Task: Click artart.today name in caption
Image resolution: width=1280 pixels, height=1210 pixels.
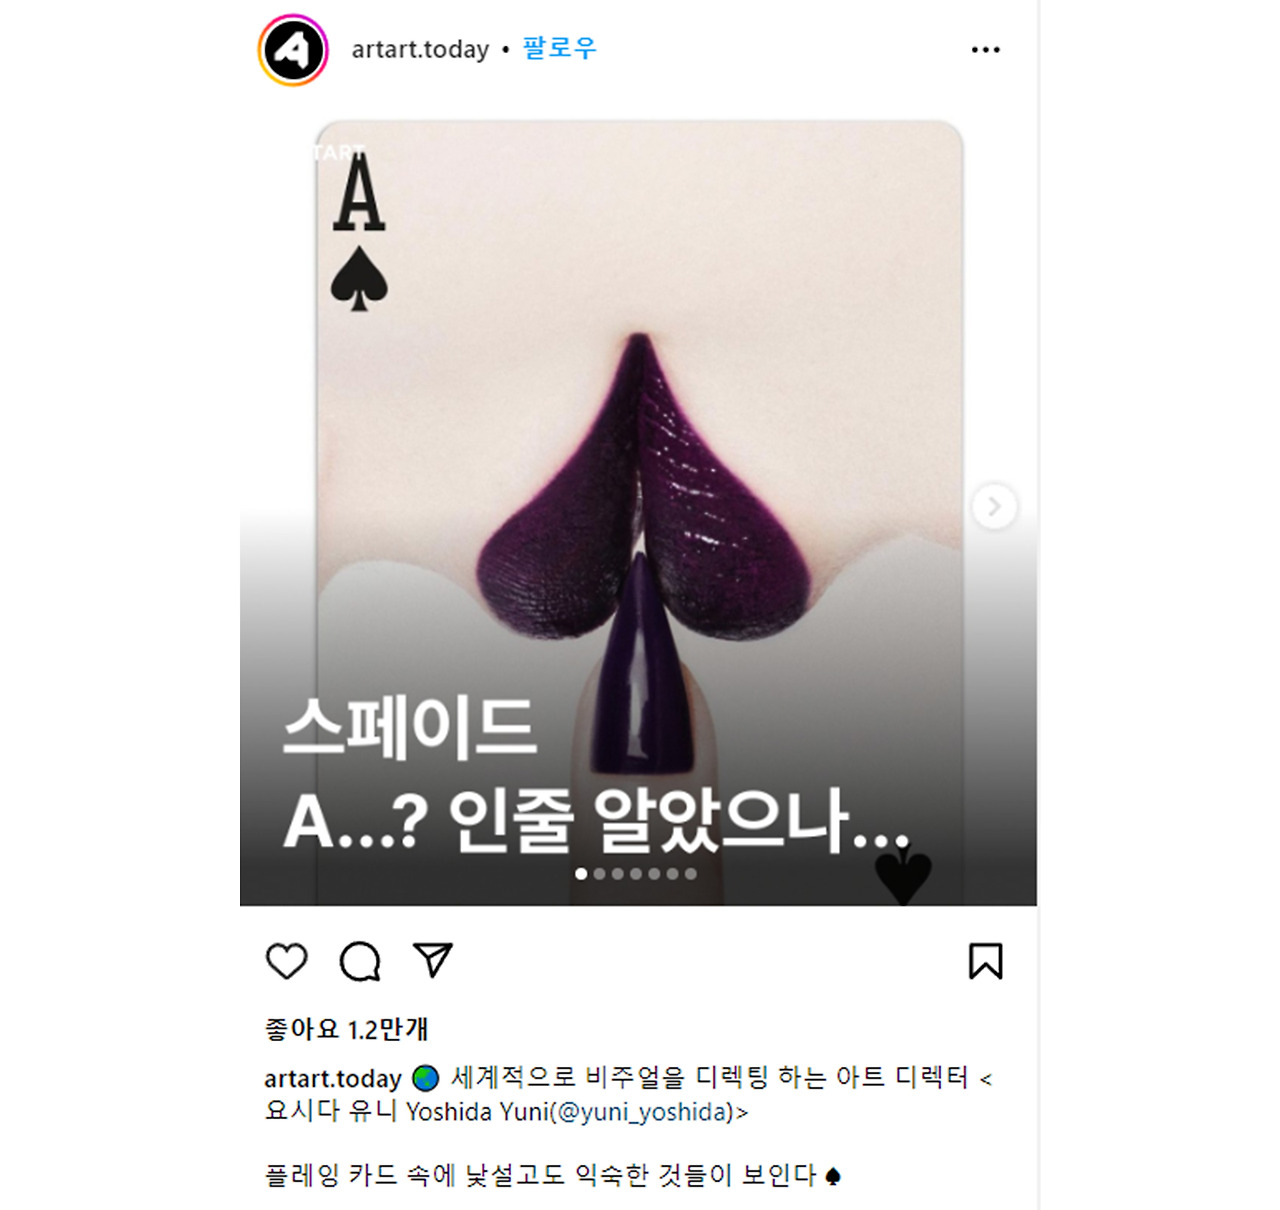Action: click(x=333, y=1078)
